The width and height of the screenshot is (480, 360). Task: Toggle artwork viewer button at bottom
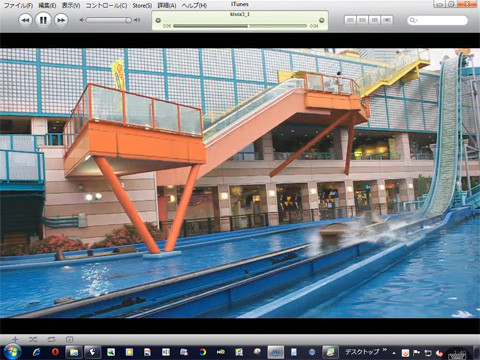(x=69, y=339)
